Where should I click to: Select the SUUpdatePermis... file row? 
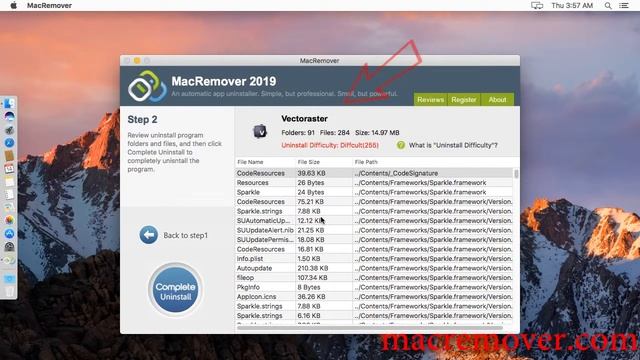pos(374,240)
